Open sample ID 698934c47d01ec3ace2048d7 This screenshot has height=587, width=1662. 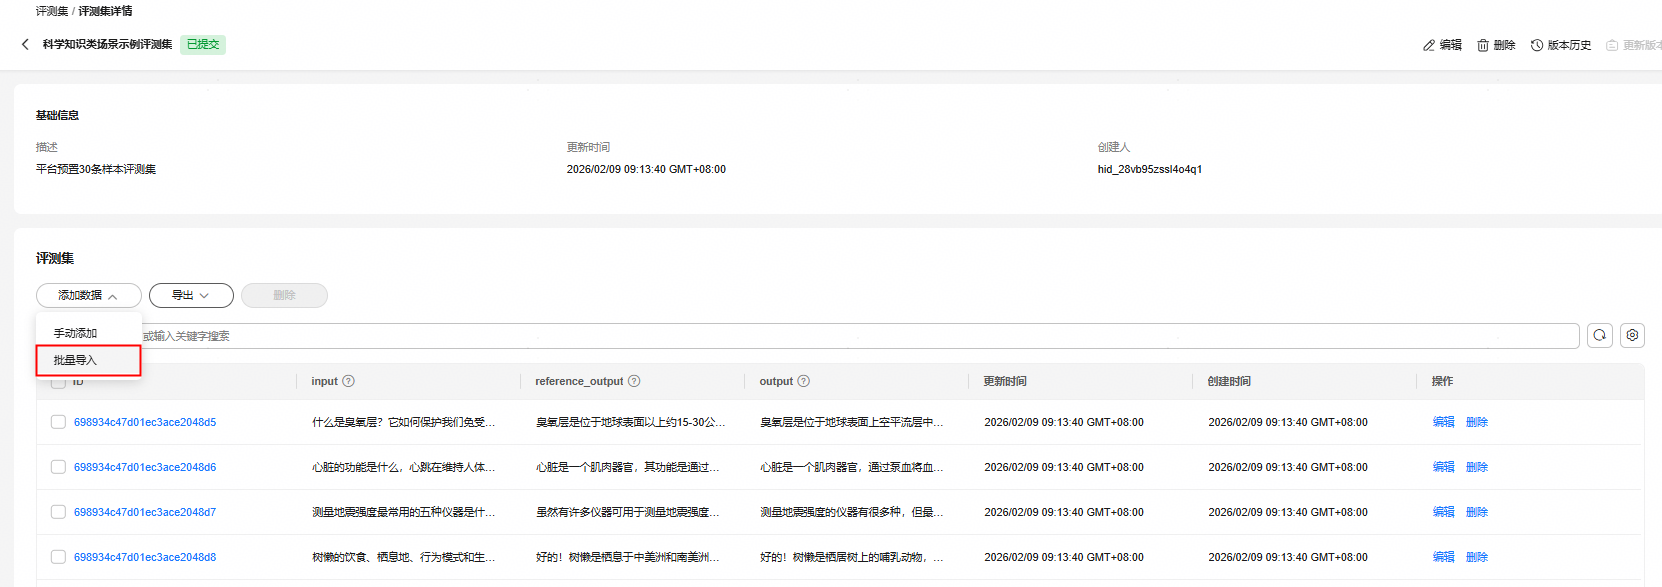tap(145, 512)
